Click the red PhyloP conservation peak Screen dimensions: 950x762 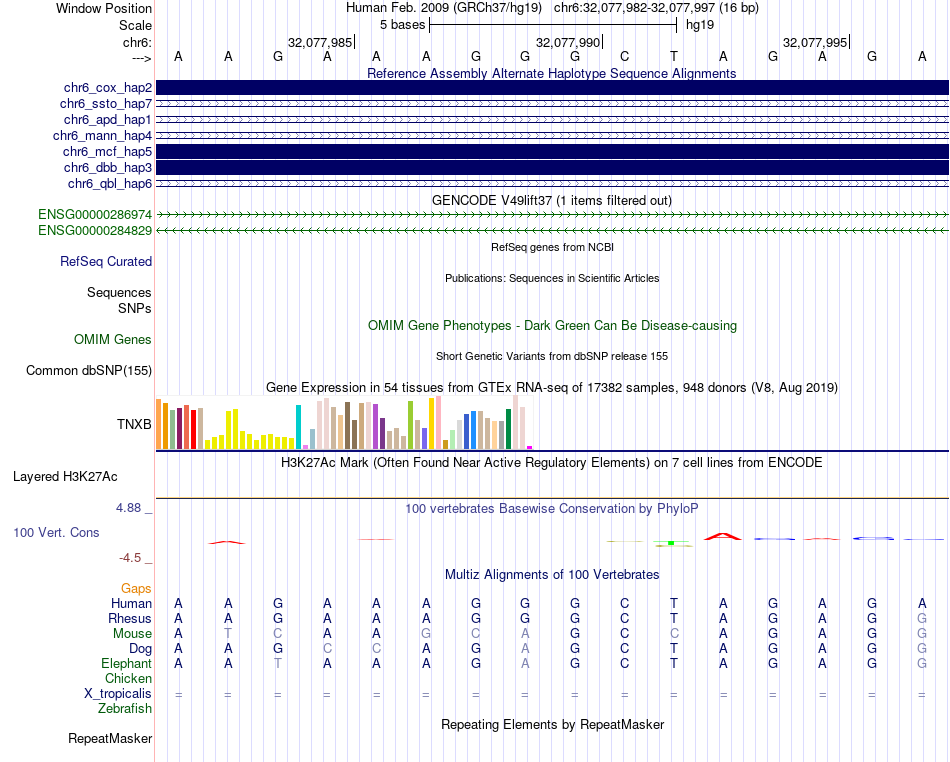722,536
